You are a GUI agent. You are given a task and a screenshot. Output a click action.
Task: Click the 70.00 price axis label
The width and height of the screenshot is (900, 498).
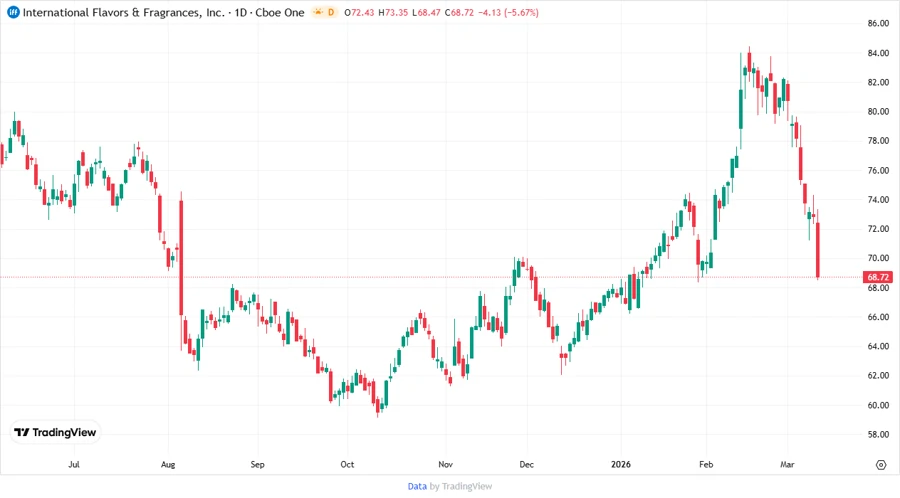point(878,258)
